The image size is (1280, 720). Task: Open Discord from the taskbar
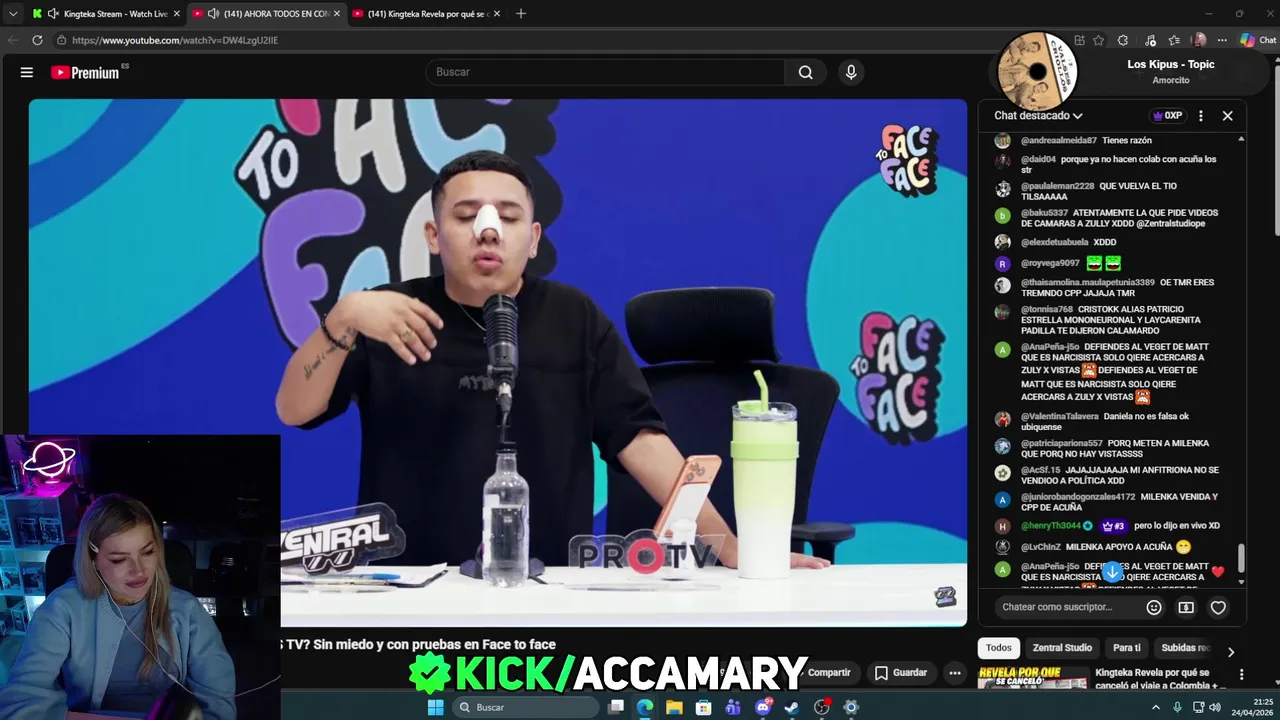tap(763, 707)
